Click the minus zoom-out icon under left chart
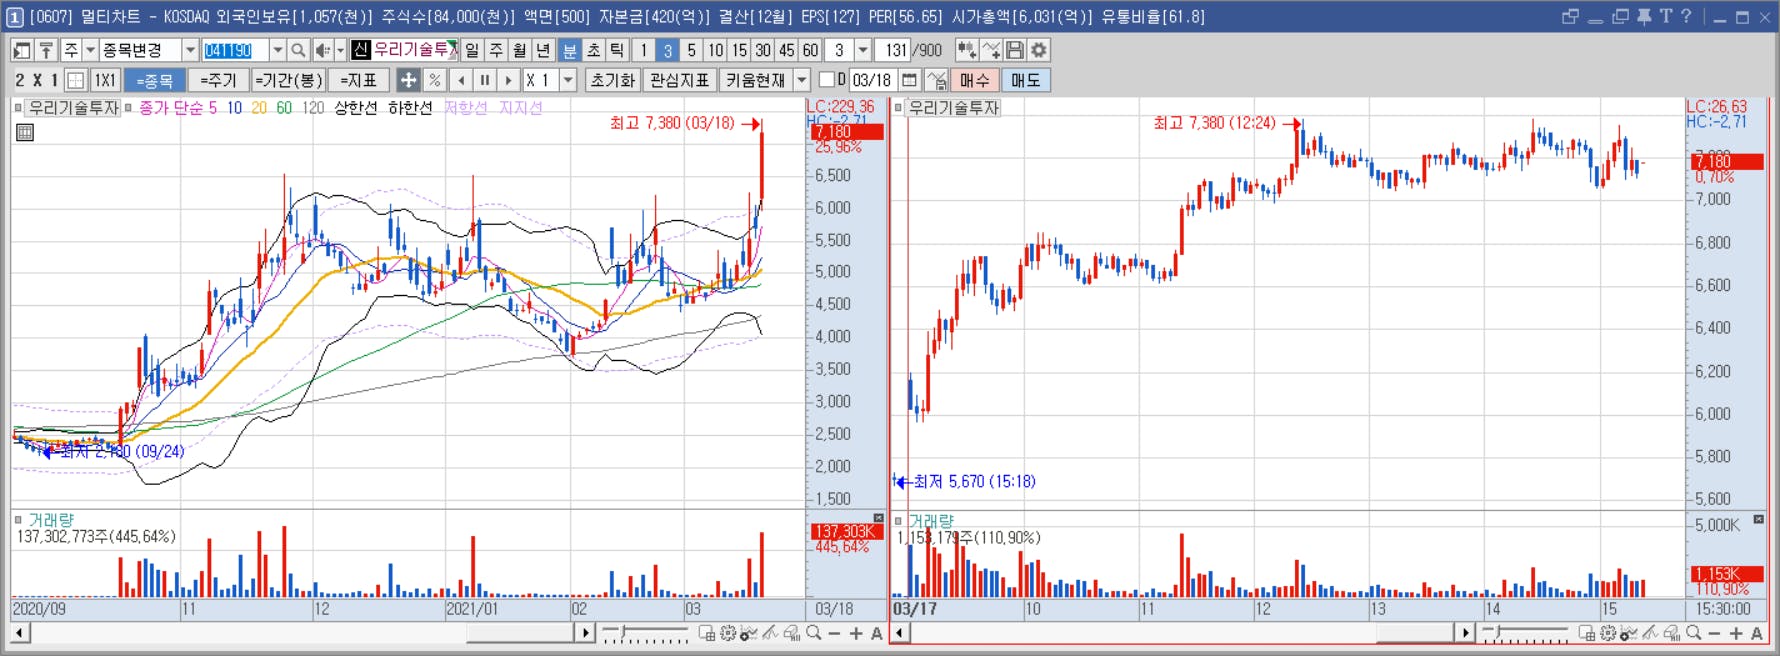 (x=835, y=633)
